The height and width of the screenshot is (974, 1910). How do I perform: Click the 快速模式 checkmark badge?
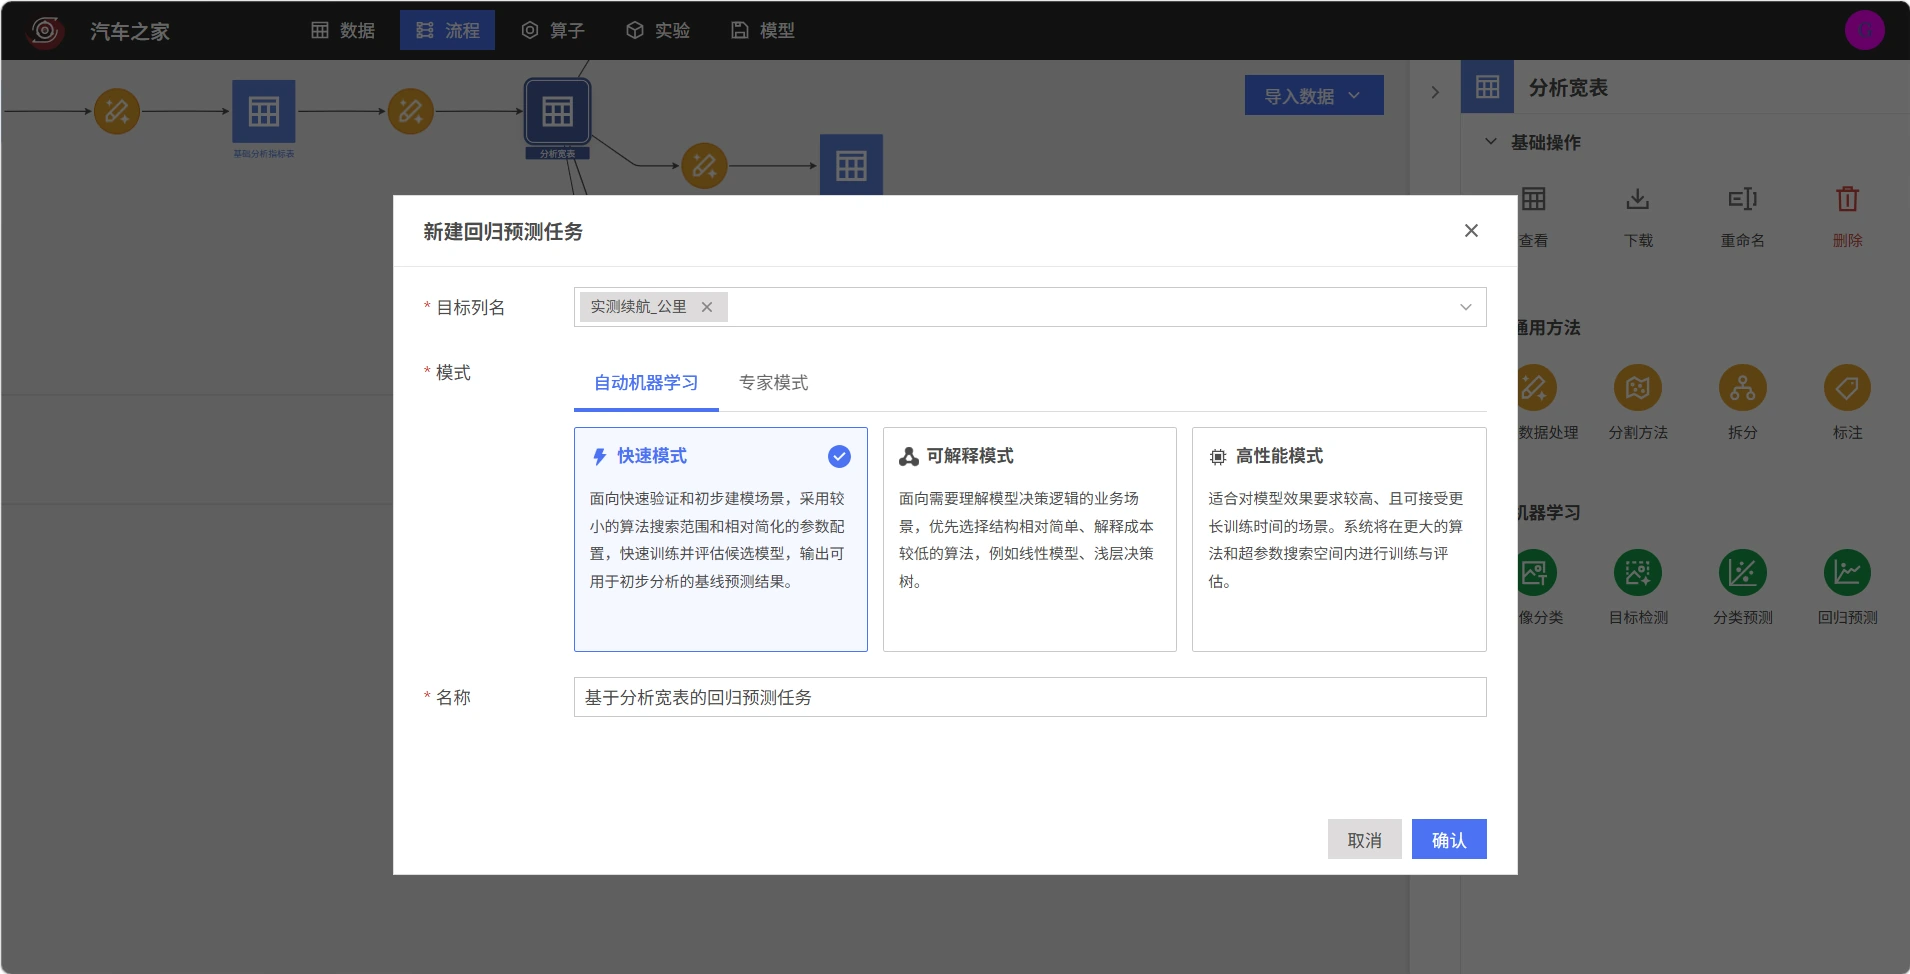coord(839,456)
